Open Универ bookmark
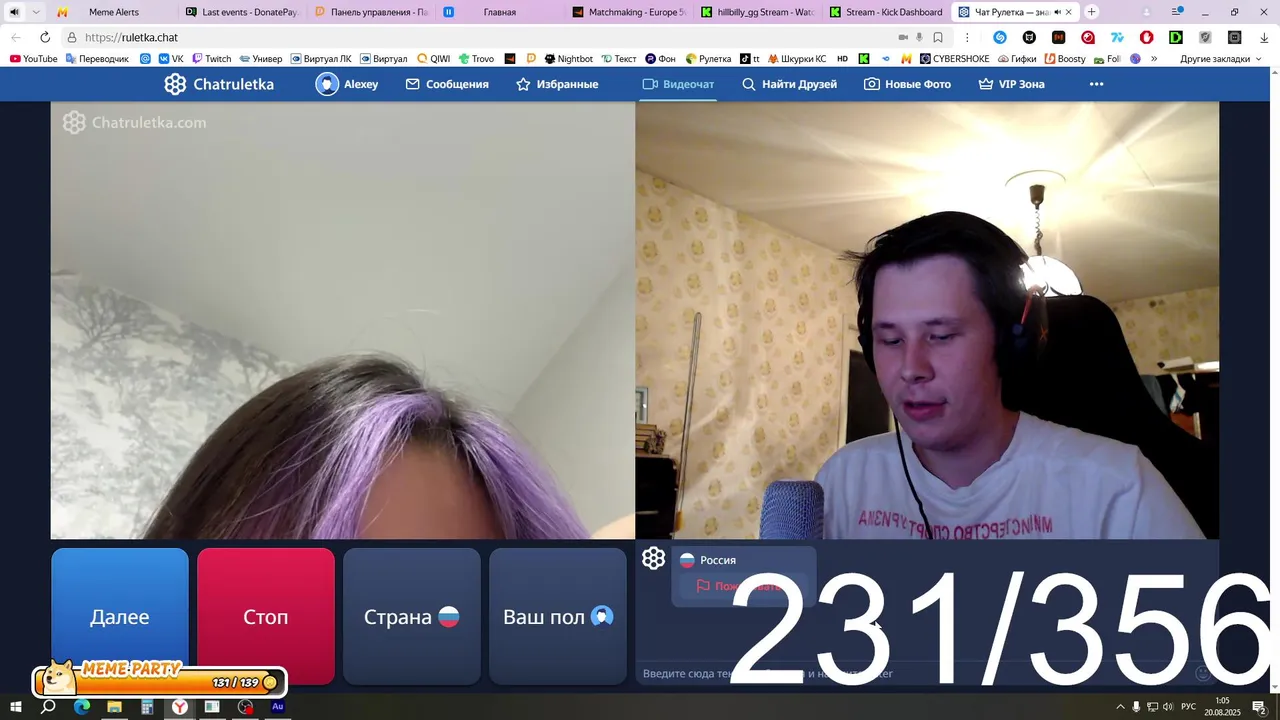Viewport: 1280px width, 720px height. (260, 59)
